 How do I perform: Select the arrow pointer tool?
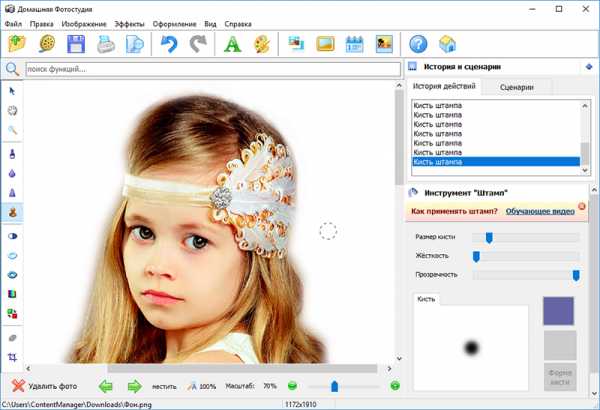click(x=13, y=91)
